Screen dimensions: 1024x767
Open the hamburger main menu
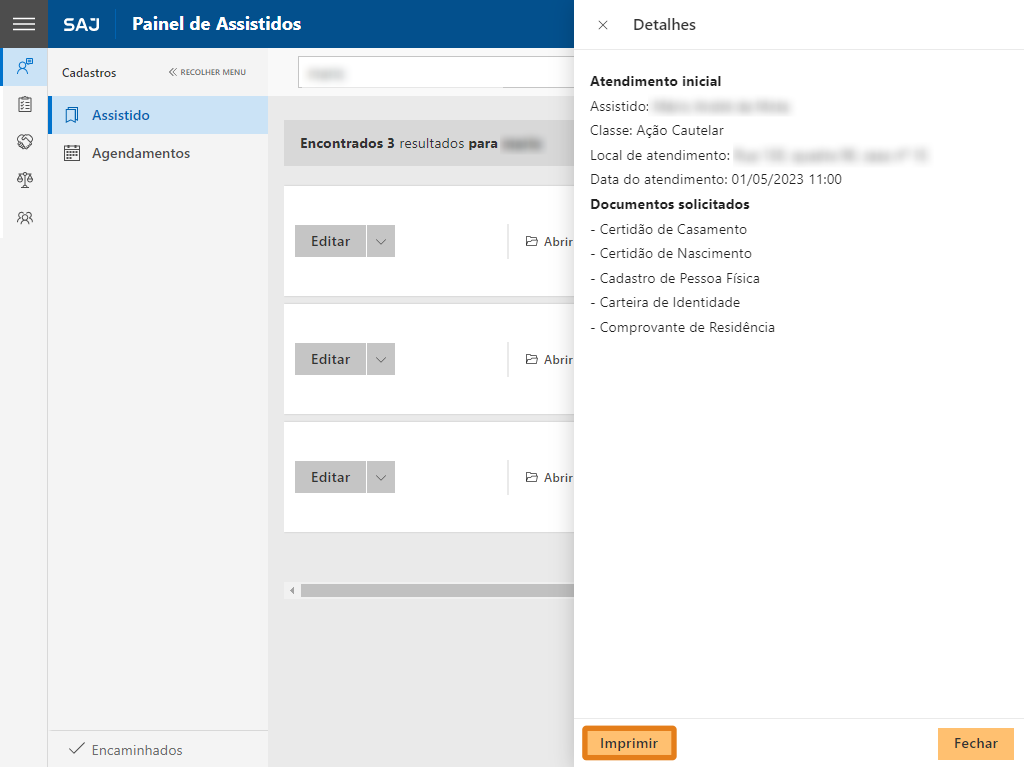click(24, 24)
